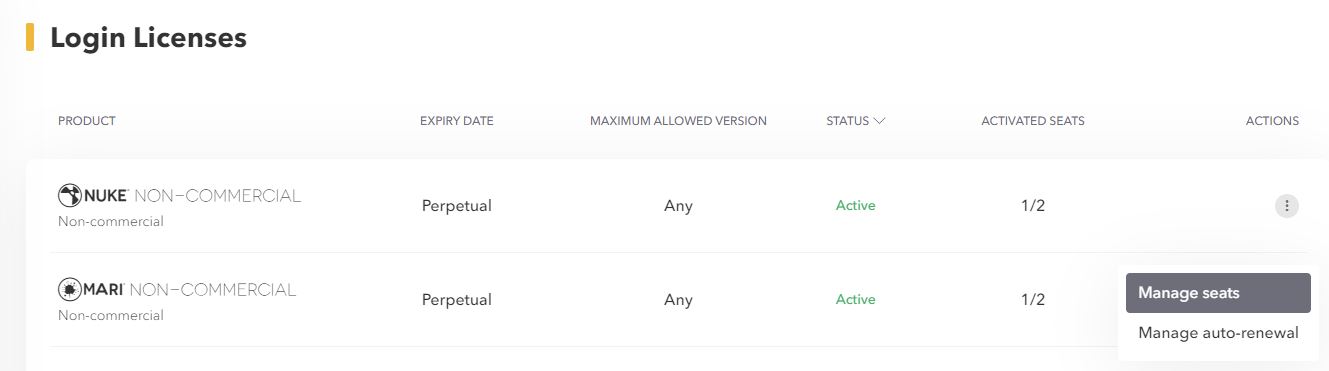The height and width of the screenshot is (371, 1329).
Task: Click the 1/2 seat count for Nuke
Action: pos(1033,206)
